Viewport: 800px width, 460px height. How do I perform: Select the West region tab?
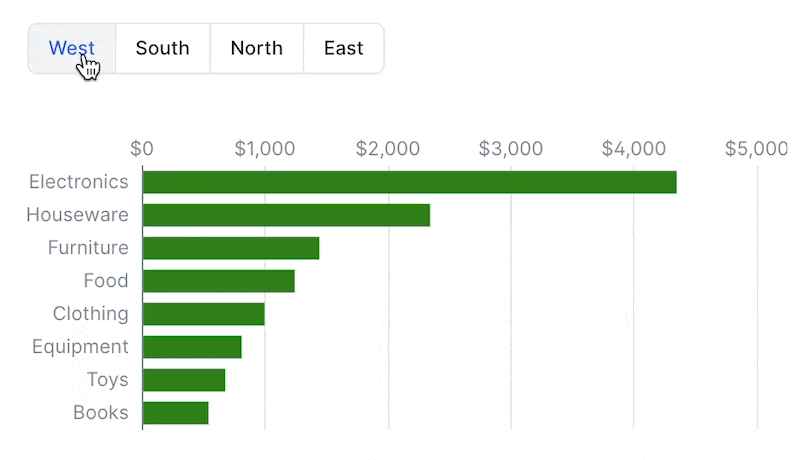tap(72, 48)
